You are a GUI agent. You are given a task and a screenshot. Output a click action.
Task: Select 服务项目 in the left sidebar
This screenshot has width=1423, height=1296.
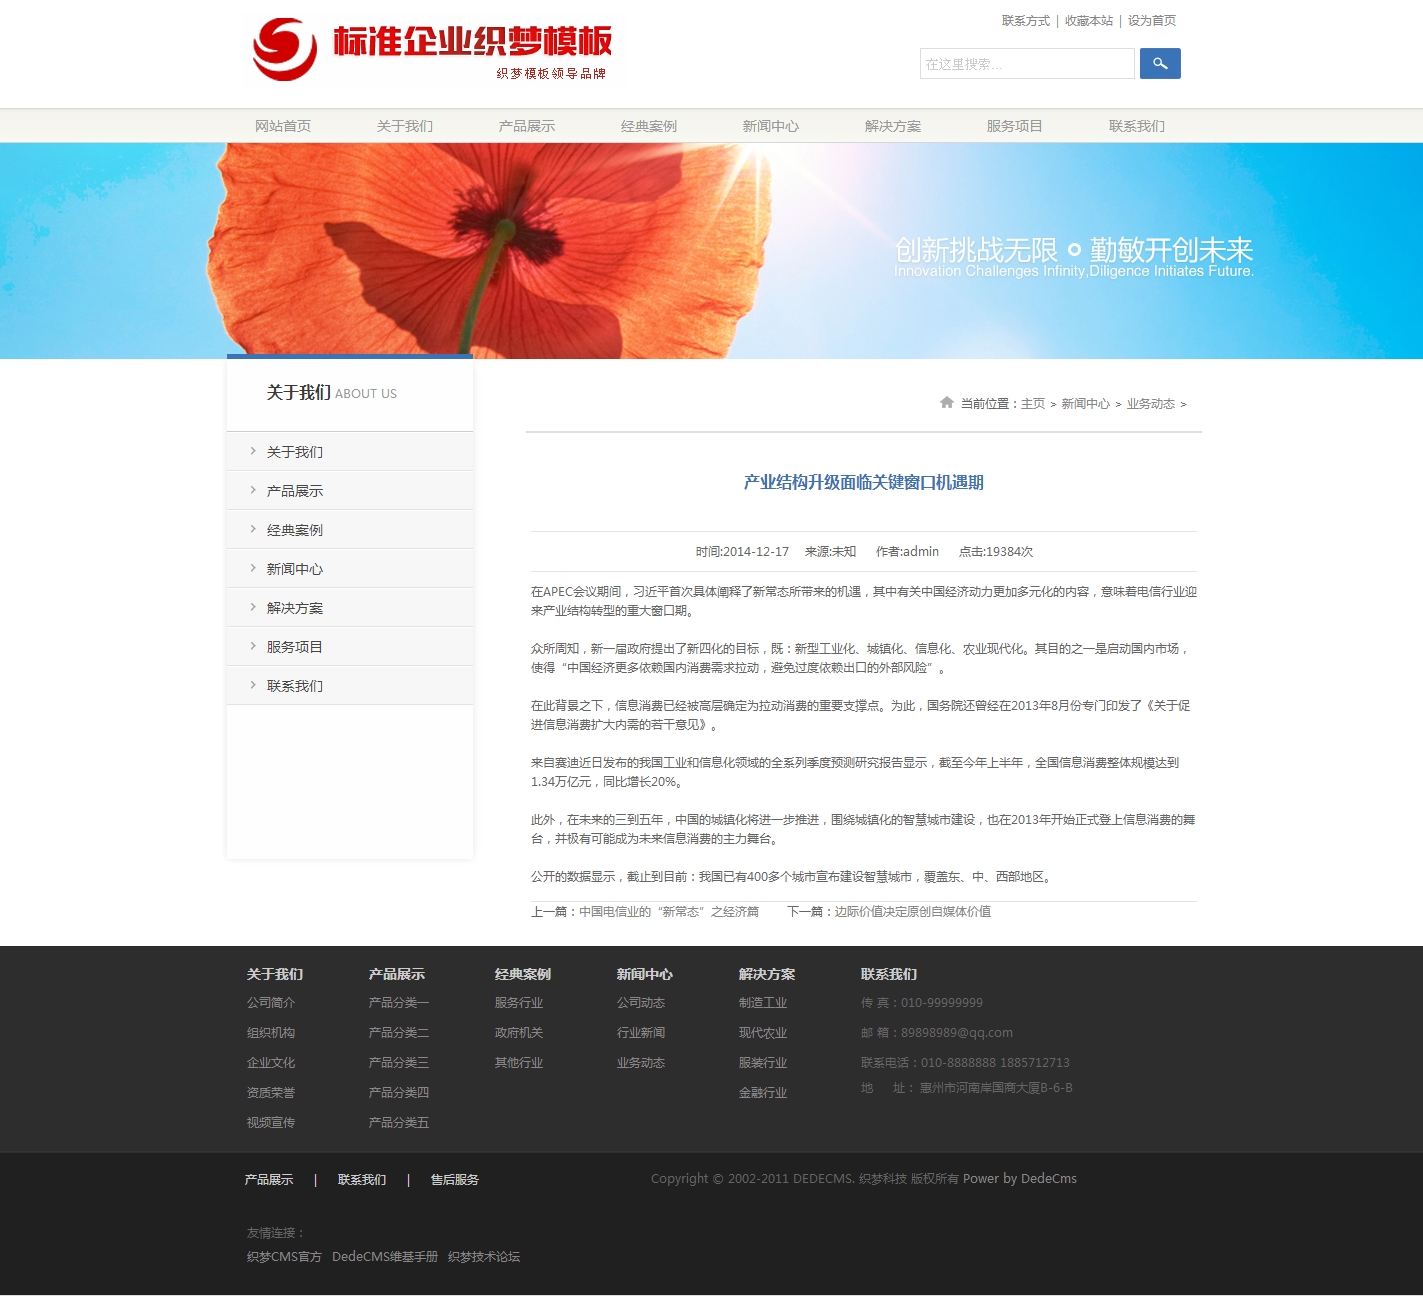click(x=295, y=647)
